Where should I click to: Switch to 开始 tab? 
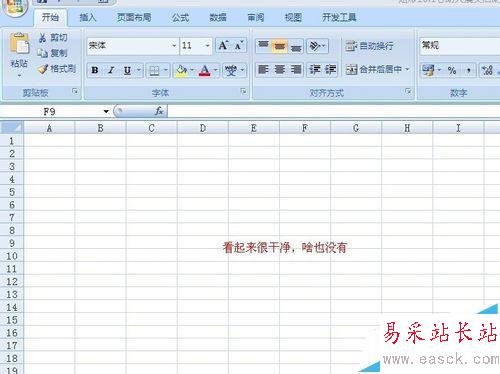[50, 17]
